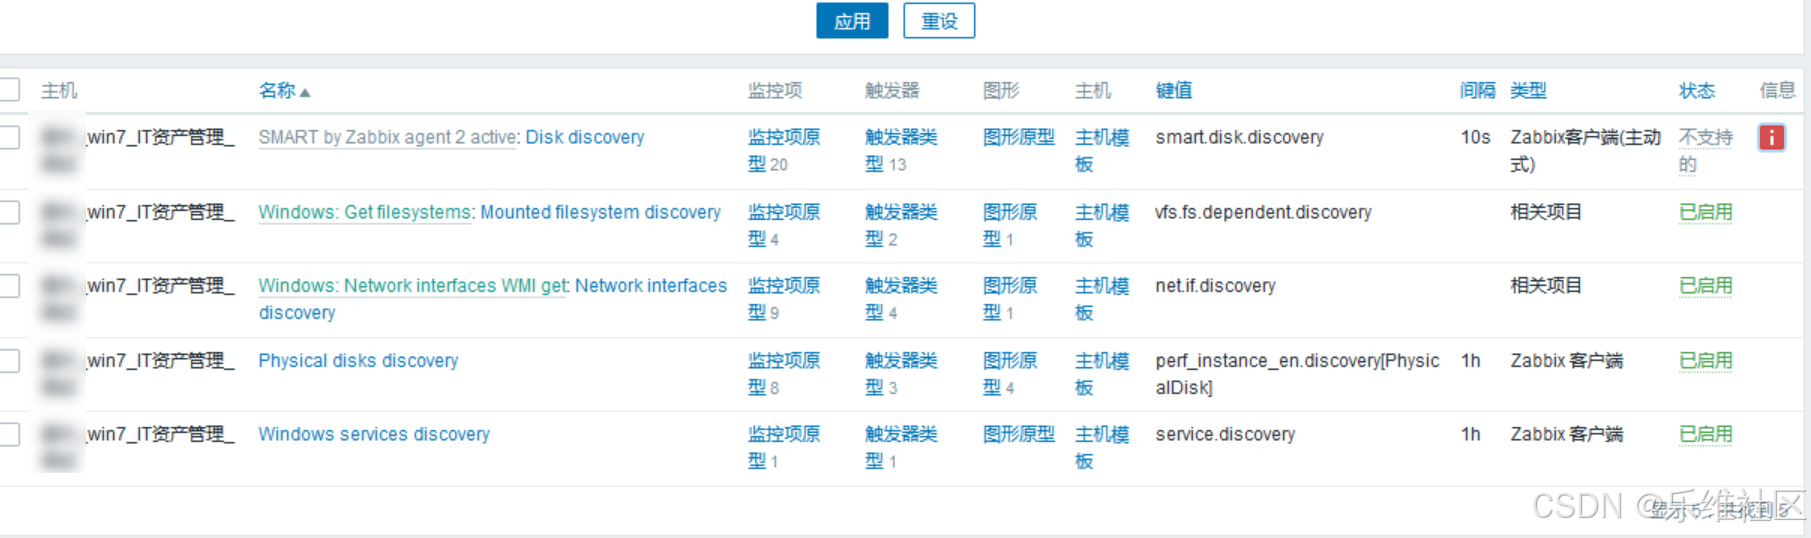
Task: Open 图形原型 4 for Physical disks discovery
Action: pyautogui.click(x=1010, y=373)
